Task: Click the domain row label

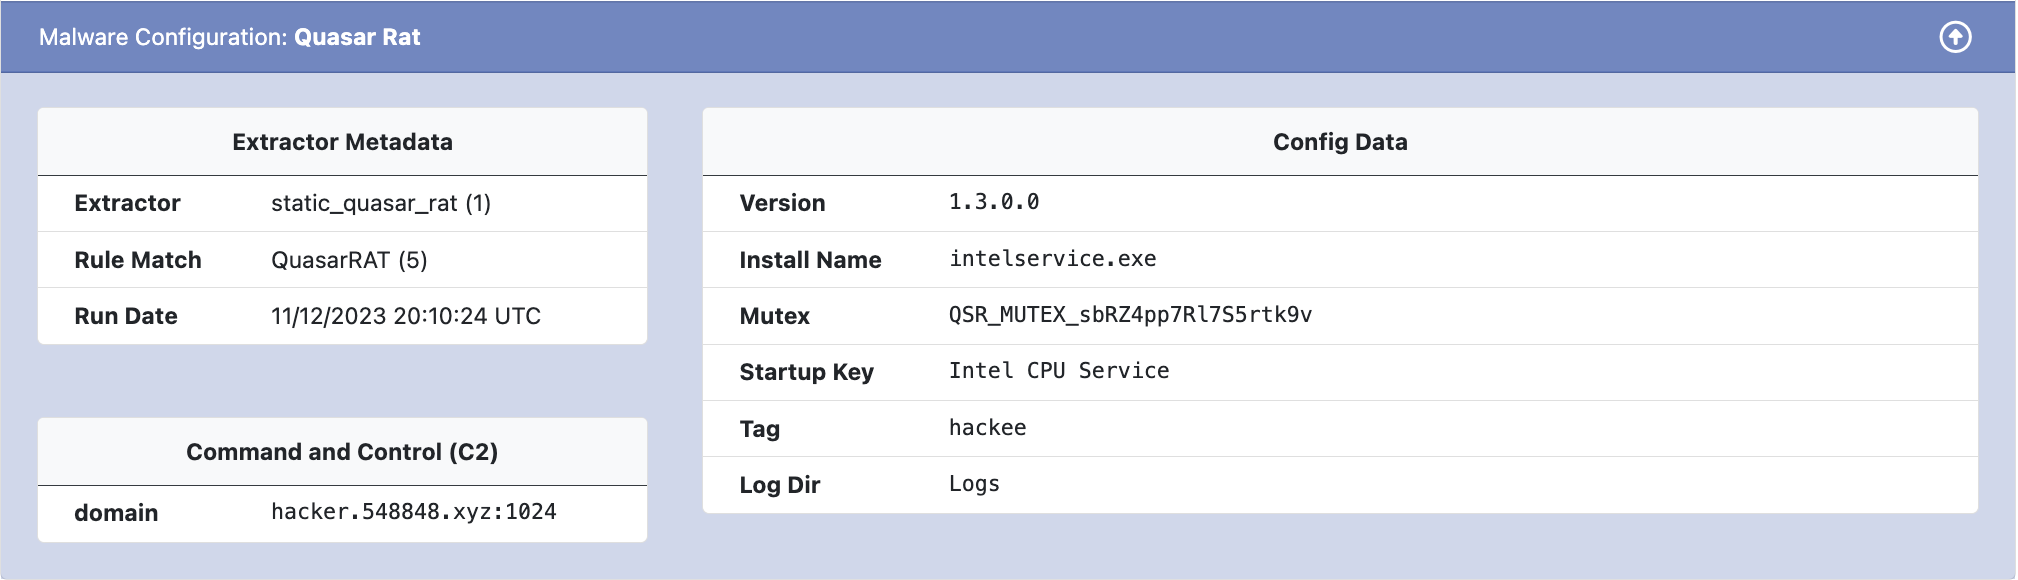Action: pos(116,513)
